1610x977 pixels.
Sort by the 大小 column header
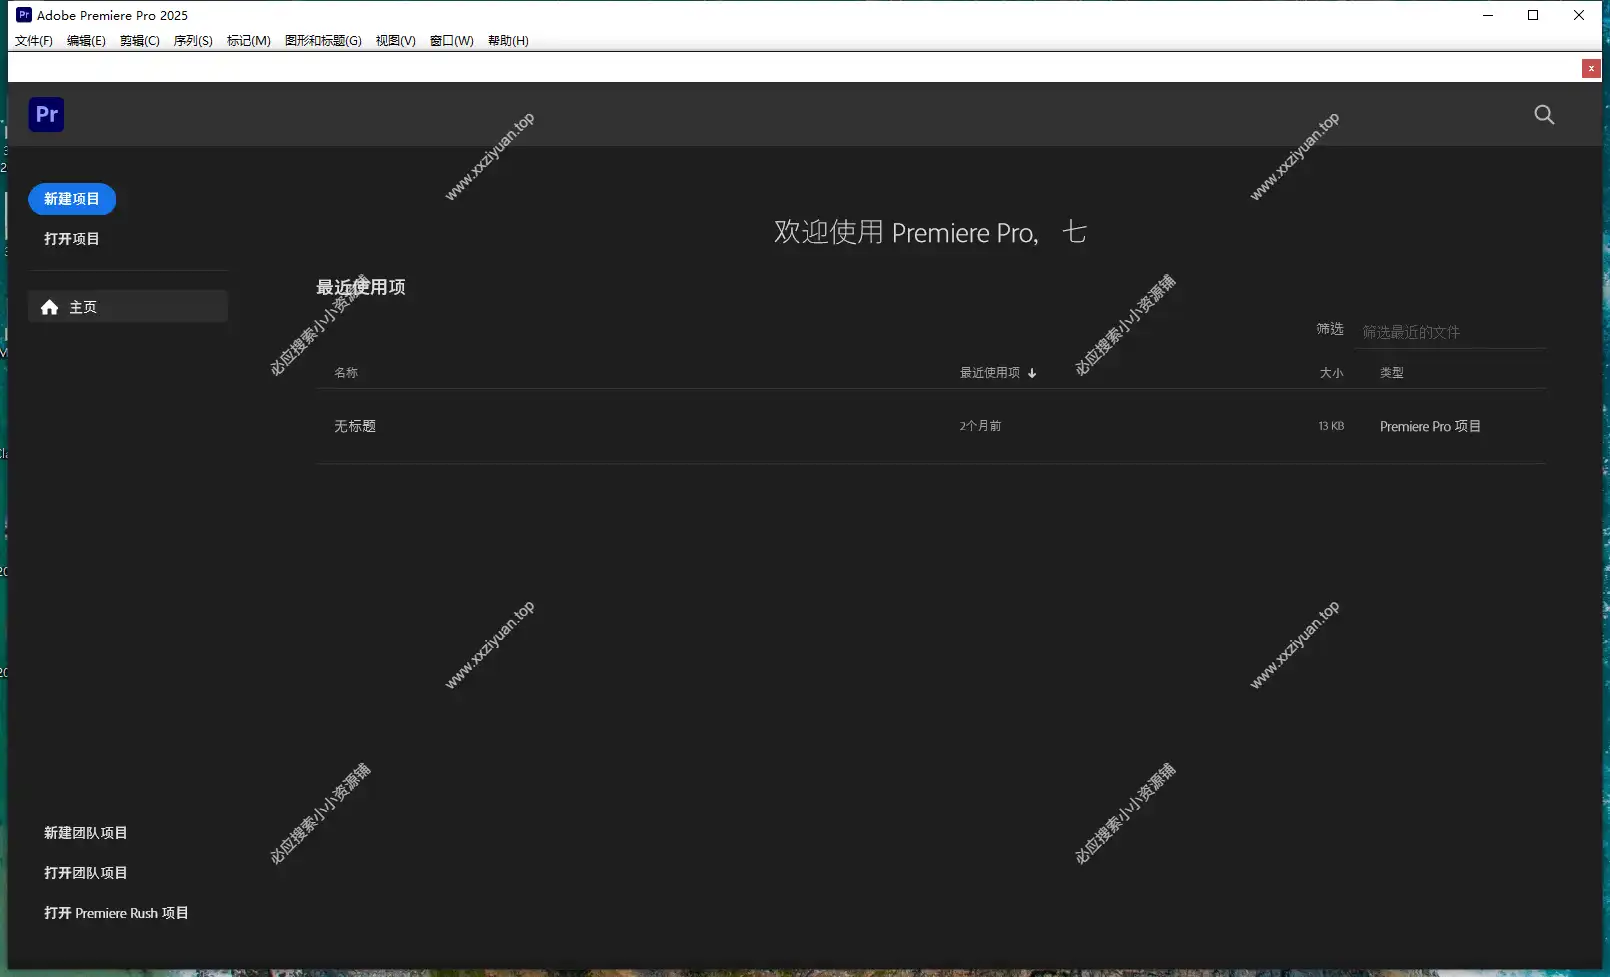pyautogui.click(x=1331, y=373)
